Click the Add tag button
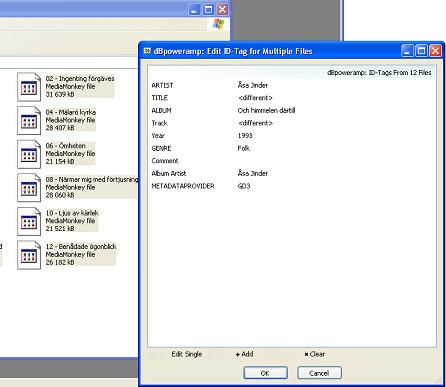The height and width of the screenshot is (387, 446). [x=244, y=354]
